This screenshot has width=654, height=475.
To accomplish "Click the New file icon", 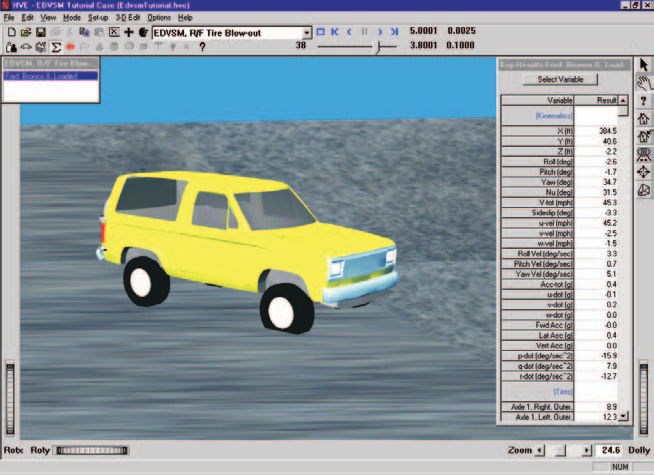I will pyautogui.click(x=12, y=32).
